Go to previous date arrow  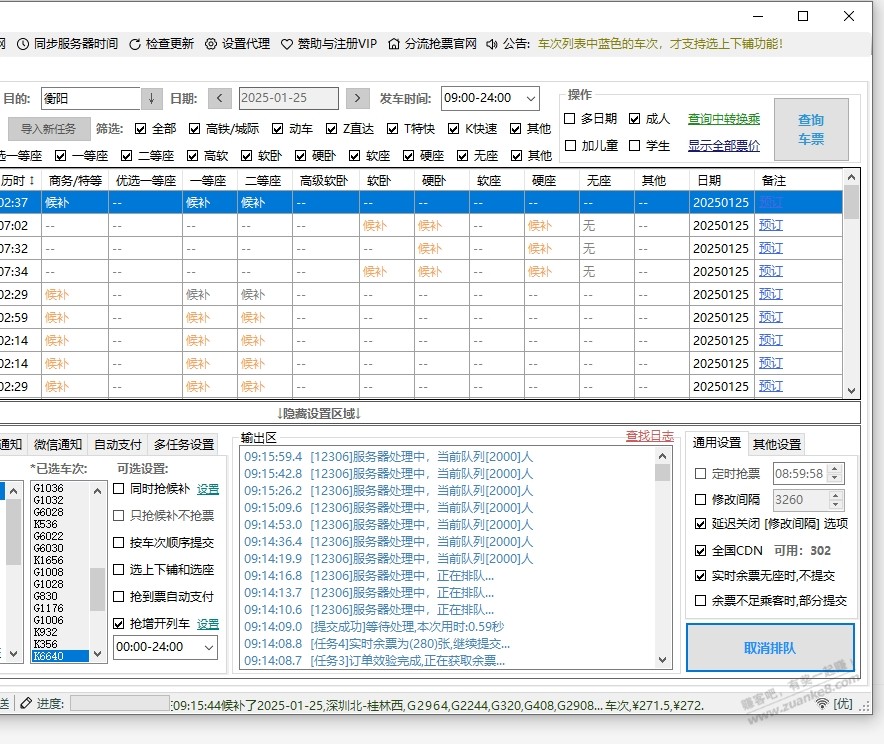click(x=219, y=98)
